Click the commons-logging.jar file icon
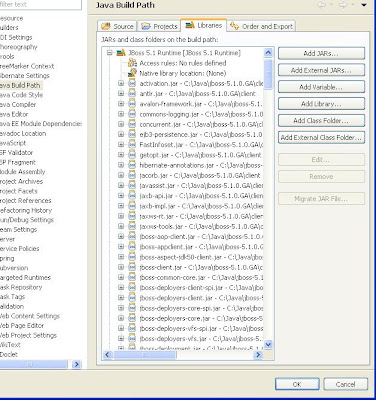Viewport: 376px width, 400px height. 132,114
